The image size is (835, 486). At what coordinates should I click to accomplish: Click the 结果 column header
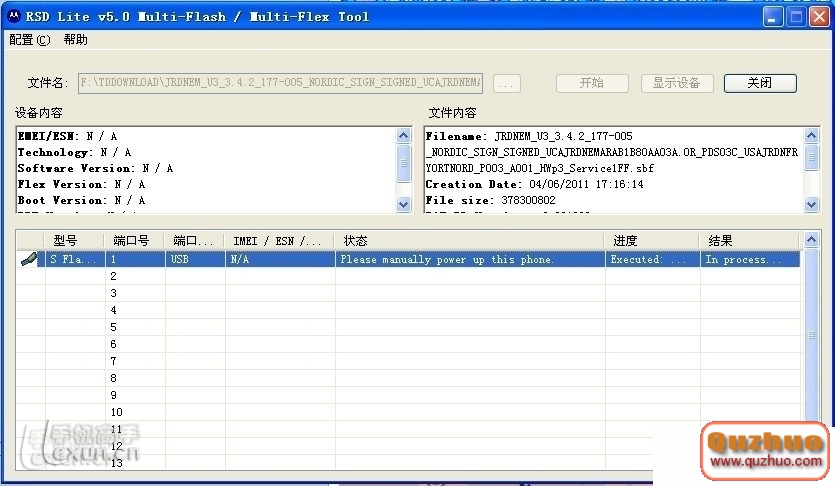(749, 241)
